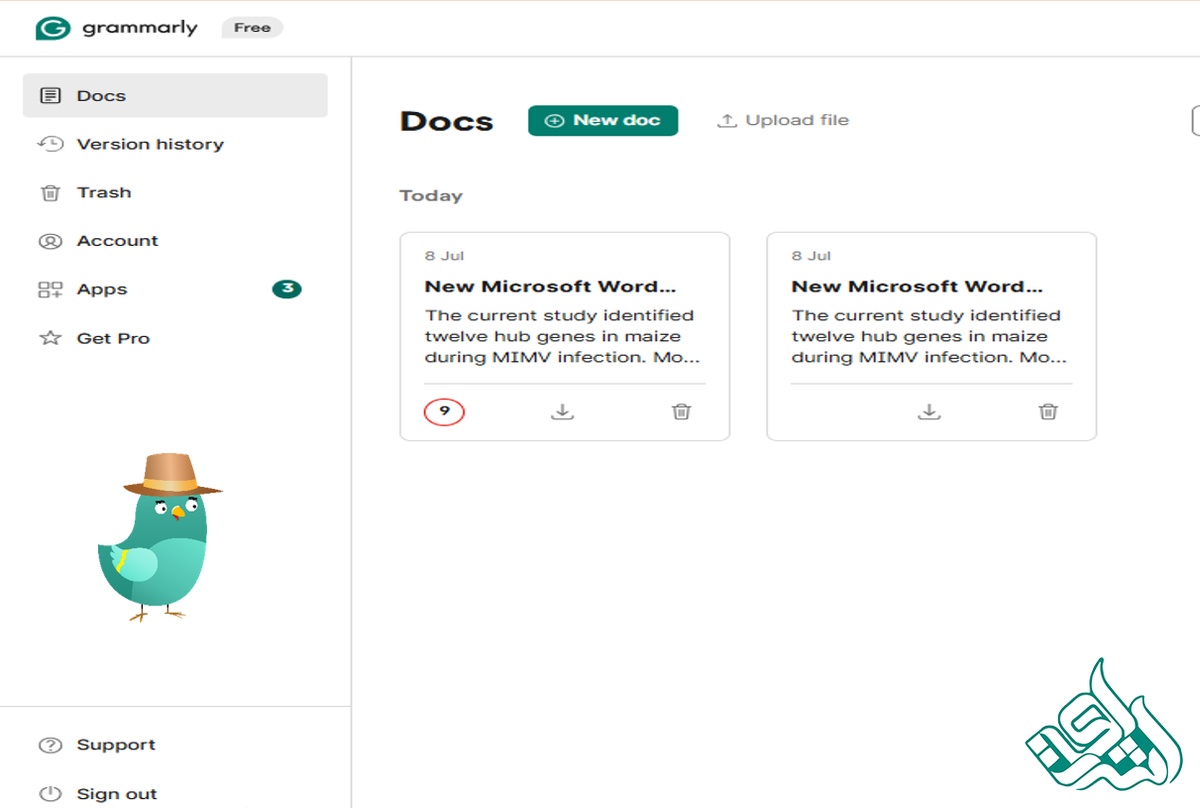Click Upload file button
Image resolution: width=1200 pixels, height=808 pixels.
(783, 120)
